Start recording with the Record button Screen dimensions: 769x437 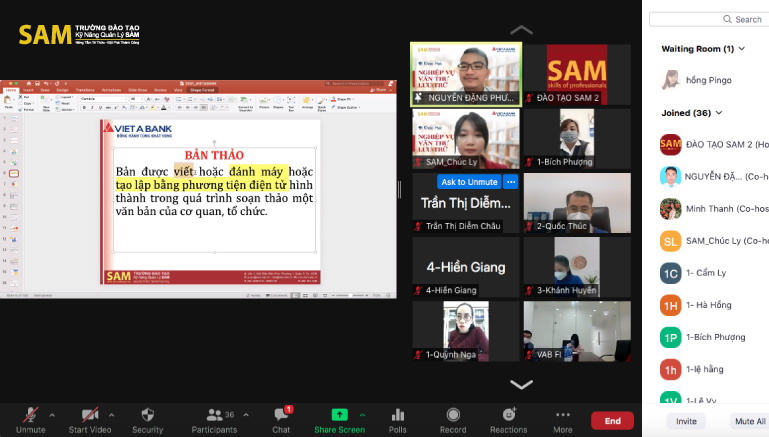(x=453, y=420)
